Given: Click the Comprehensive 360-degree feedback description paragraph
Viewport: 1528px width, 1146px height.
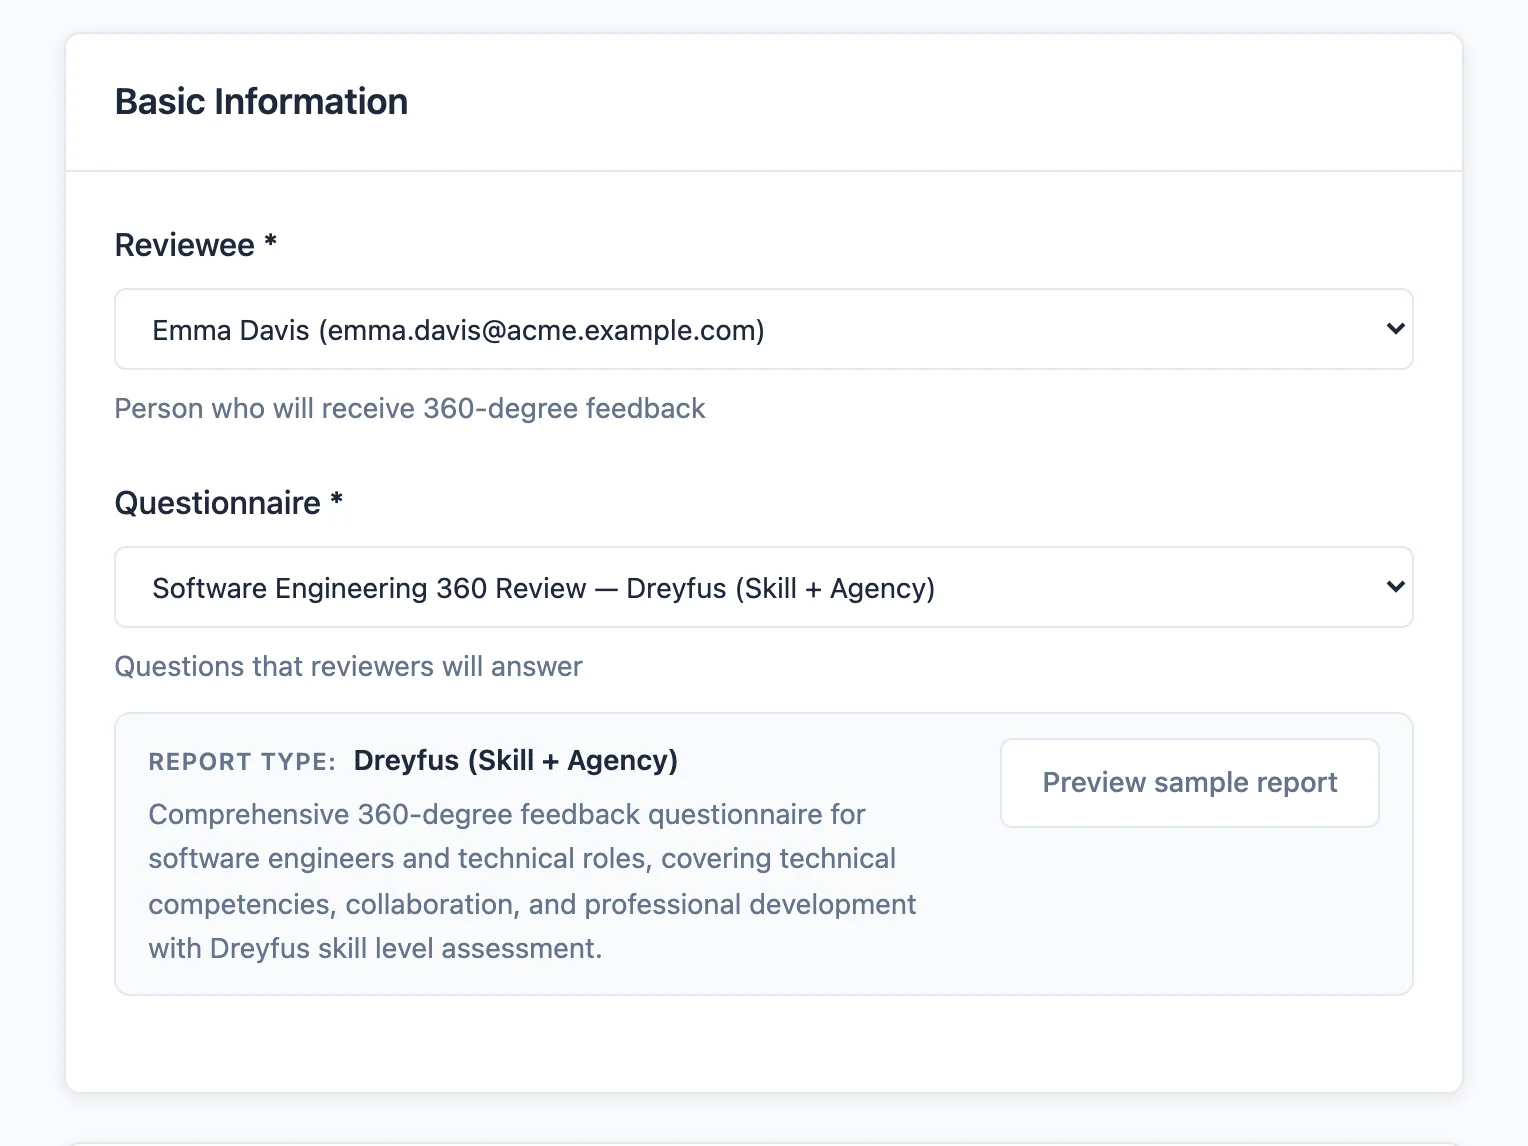Looking at the screenshot, I should (532, 881).
